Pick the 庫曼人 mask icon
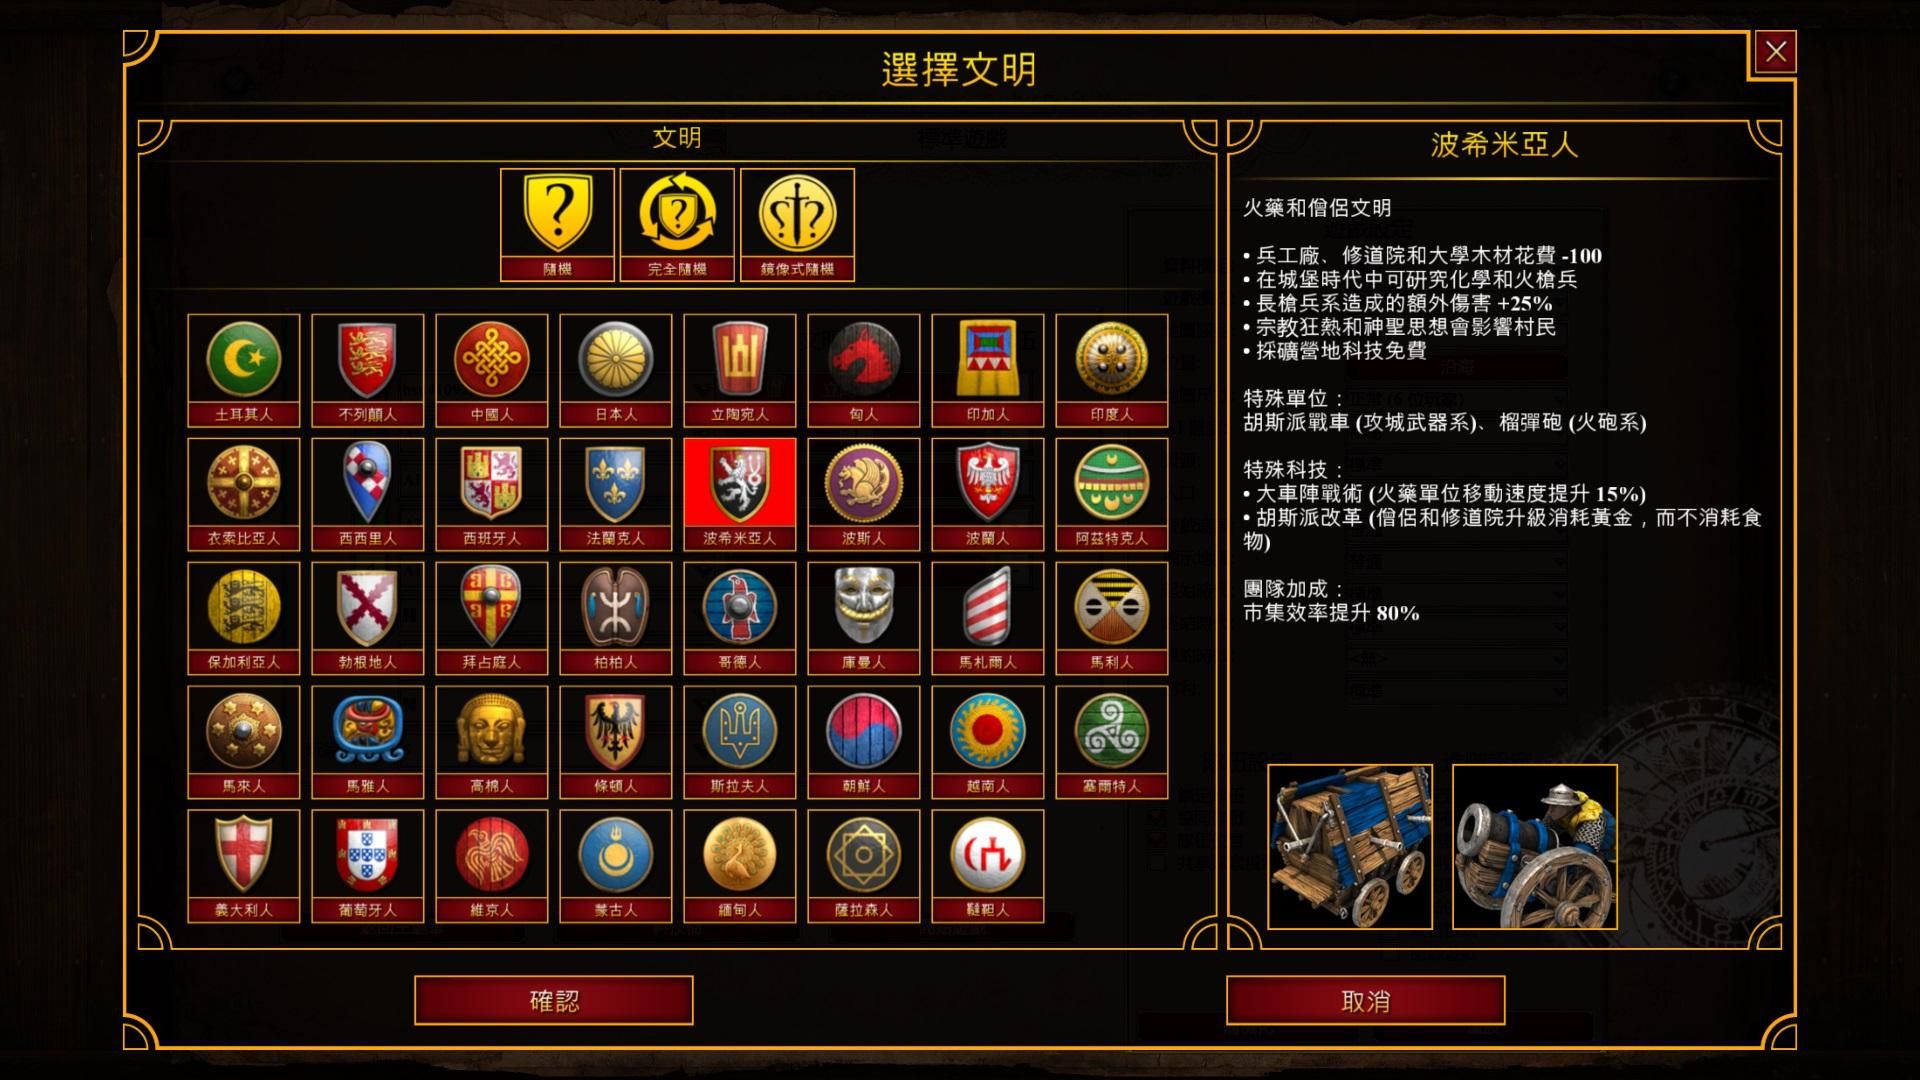This screenshot has width=1920, height=1080. (863, 619)
